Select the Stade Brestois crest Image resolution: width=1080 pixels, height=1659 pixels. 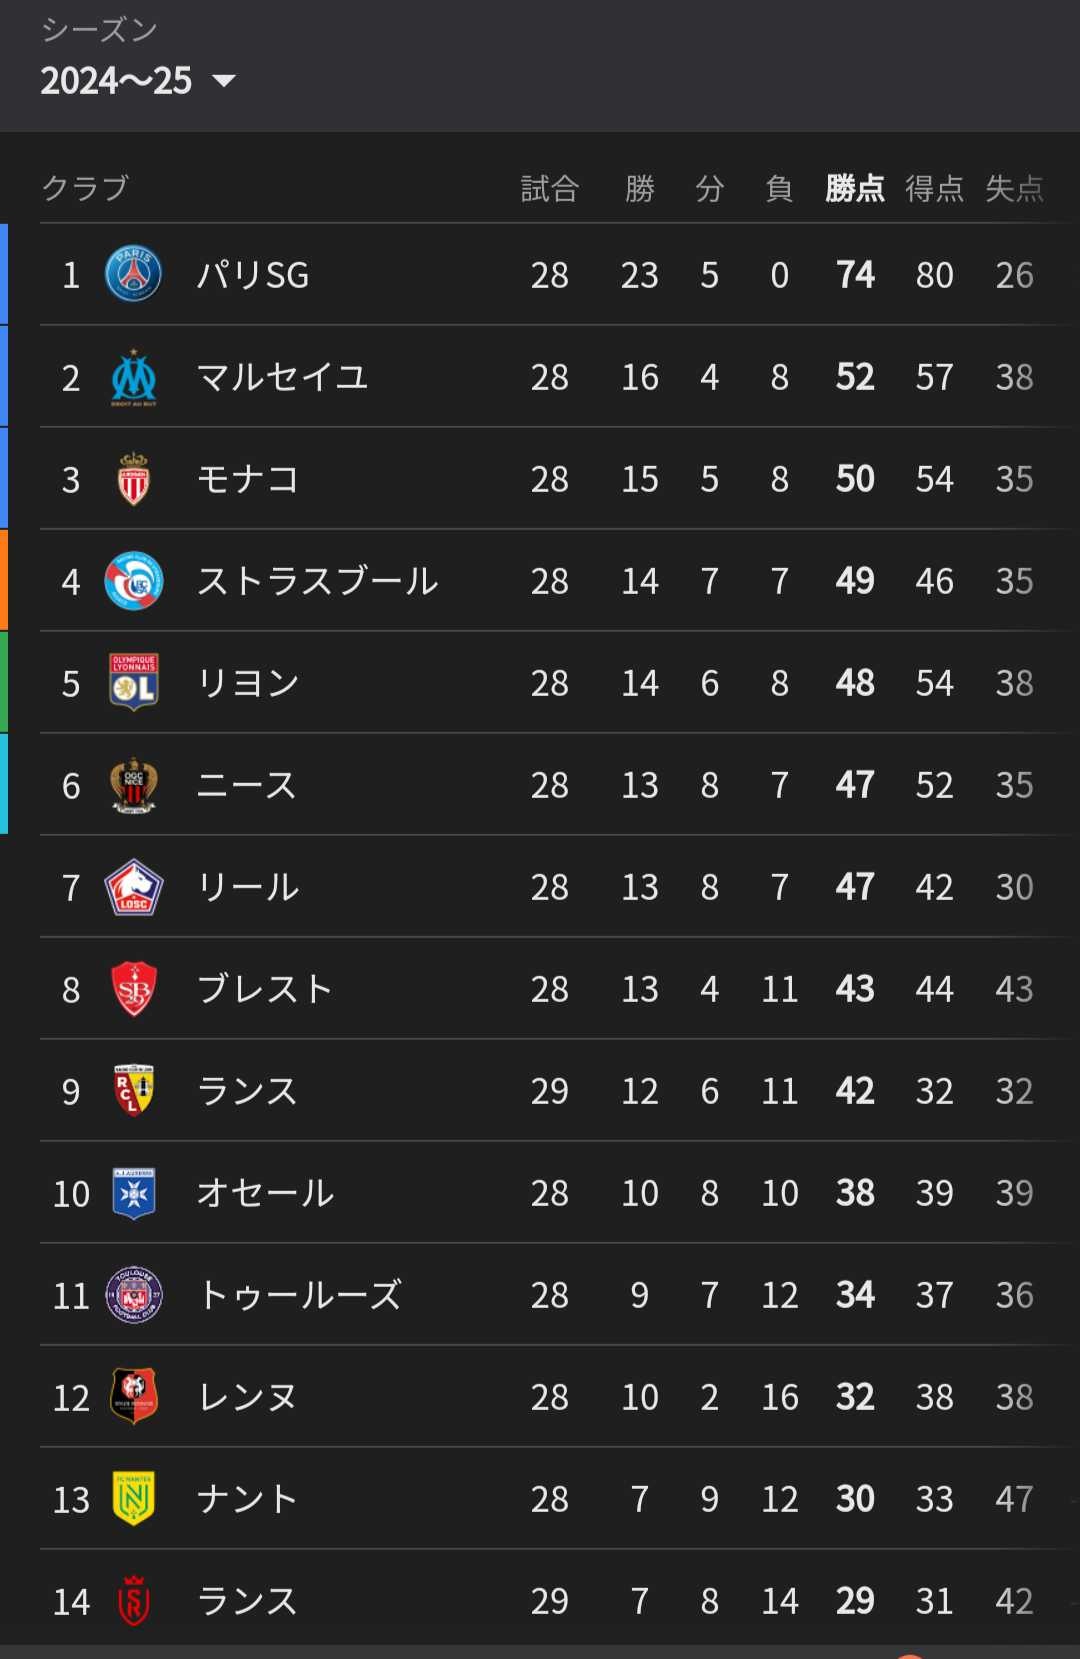pos(134,989)
